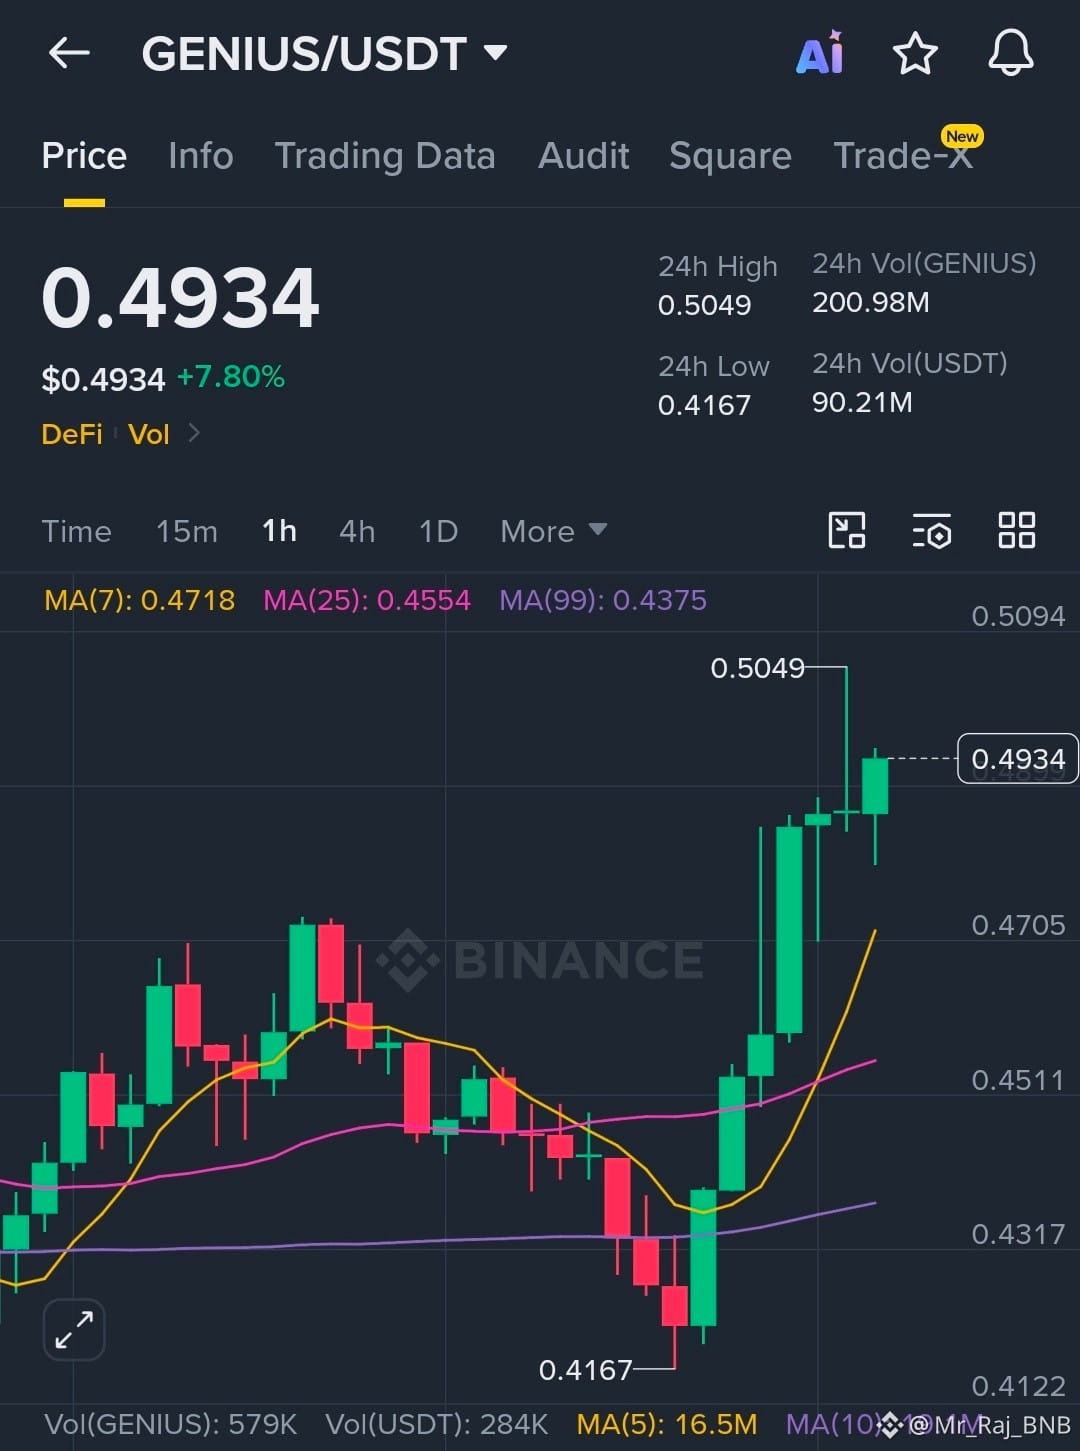
Task: Tap the DeFi category tag
Action: (72, 434)
